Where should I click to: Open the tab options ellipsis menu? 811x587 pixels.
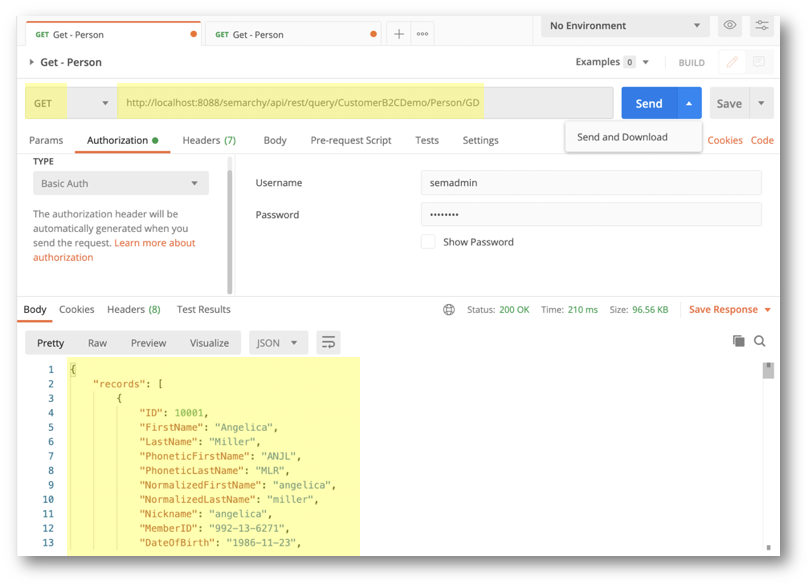(x=423, y=34)
